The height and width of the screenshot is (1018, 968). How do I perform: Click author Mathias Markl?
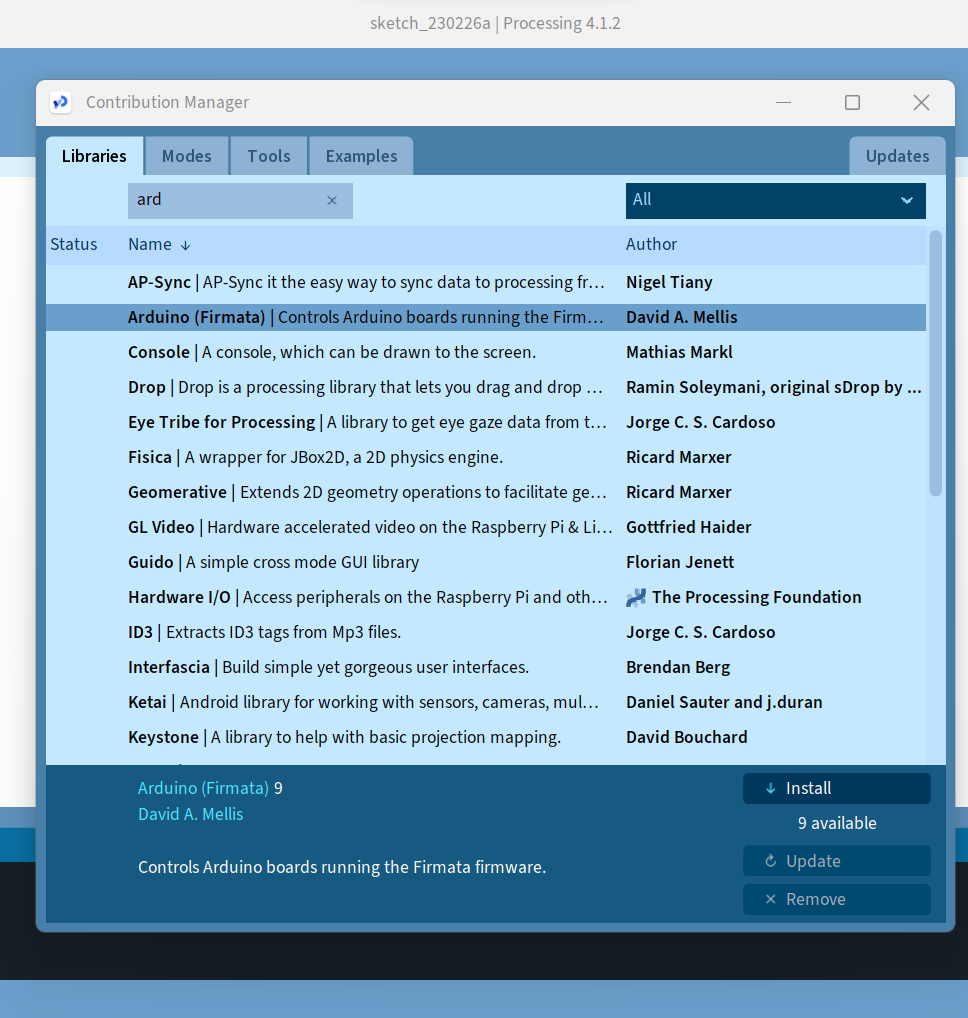pyautogui.click(x=679, y=353)
